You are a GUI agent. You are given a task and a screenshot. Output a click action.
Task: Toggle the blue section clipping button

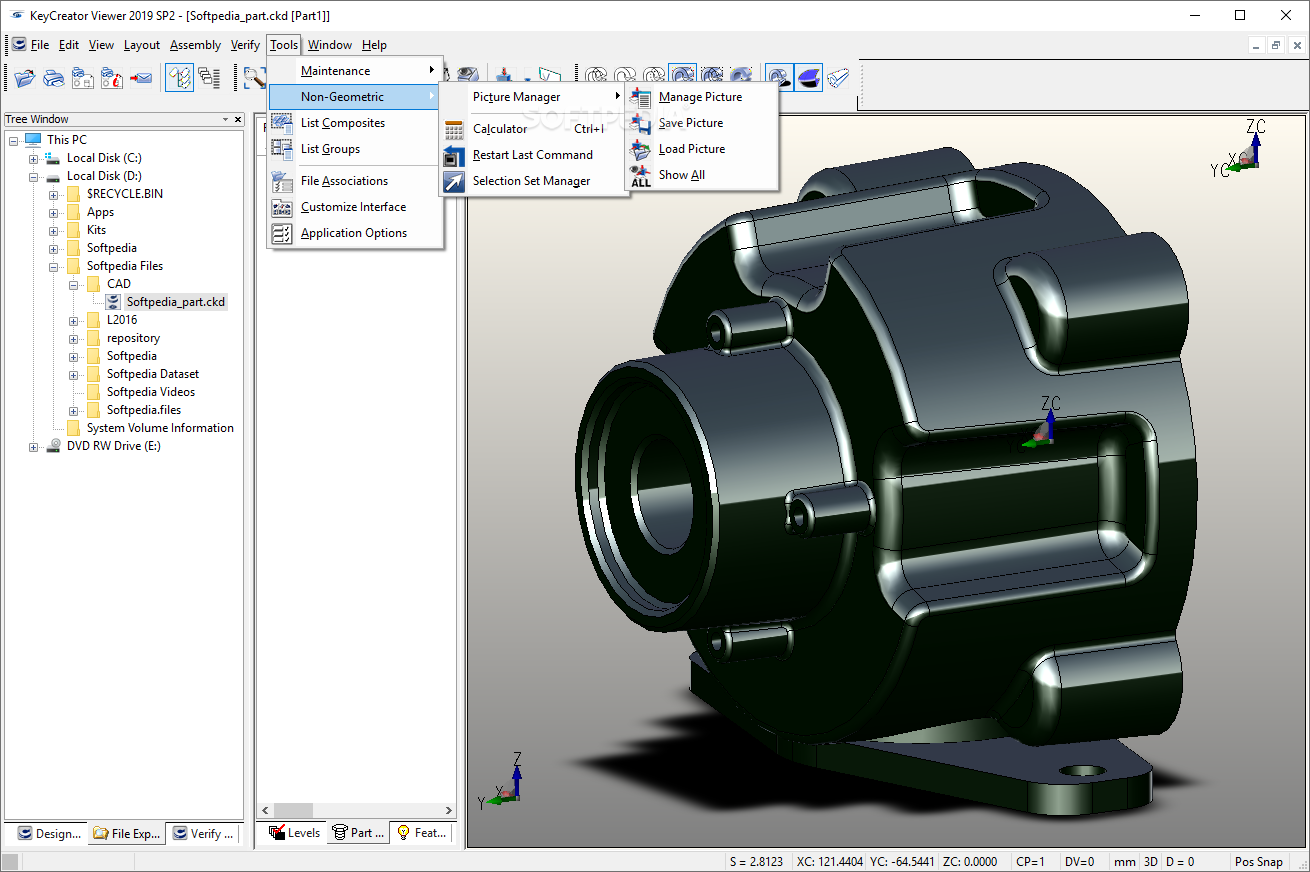point(808,77)
